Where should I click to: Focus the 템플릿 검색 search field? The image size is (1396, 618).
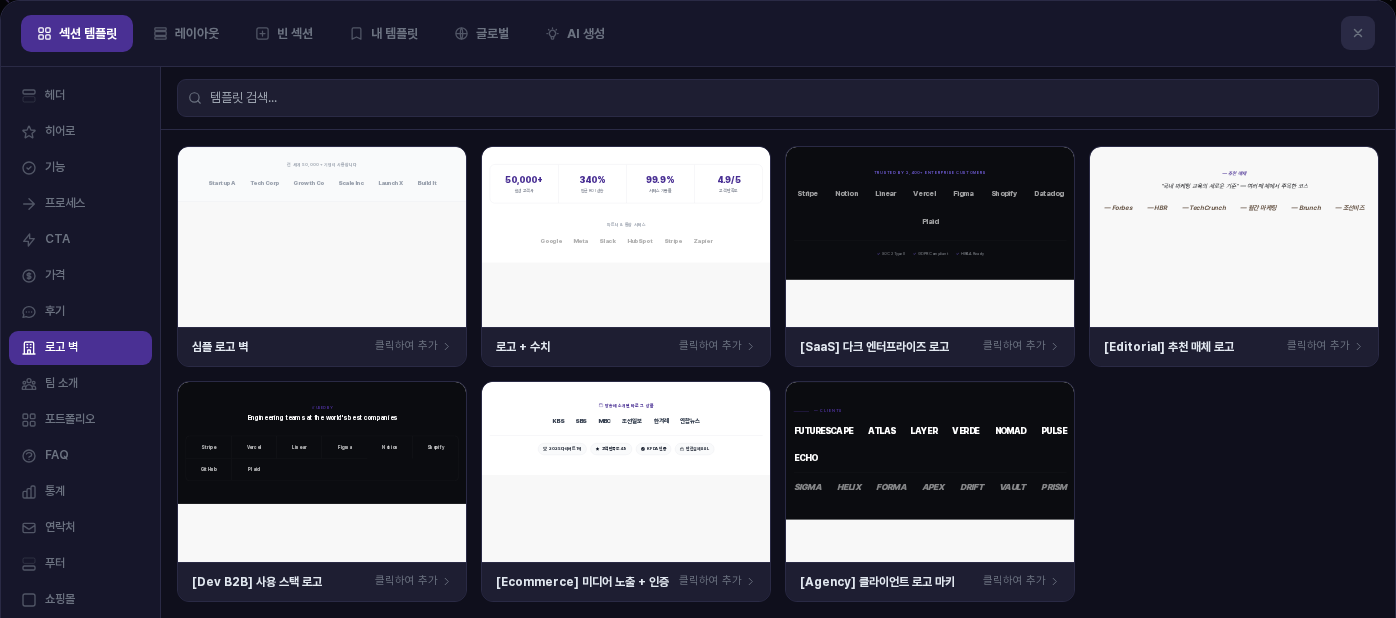(778, 98)
